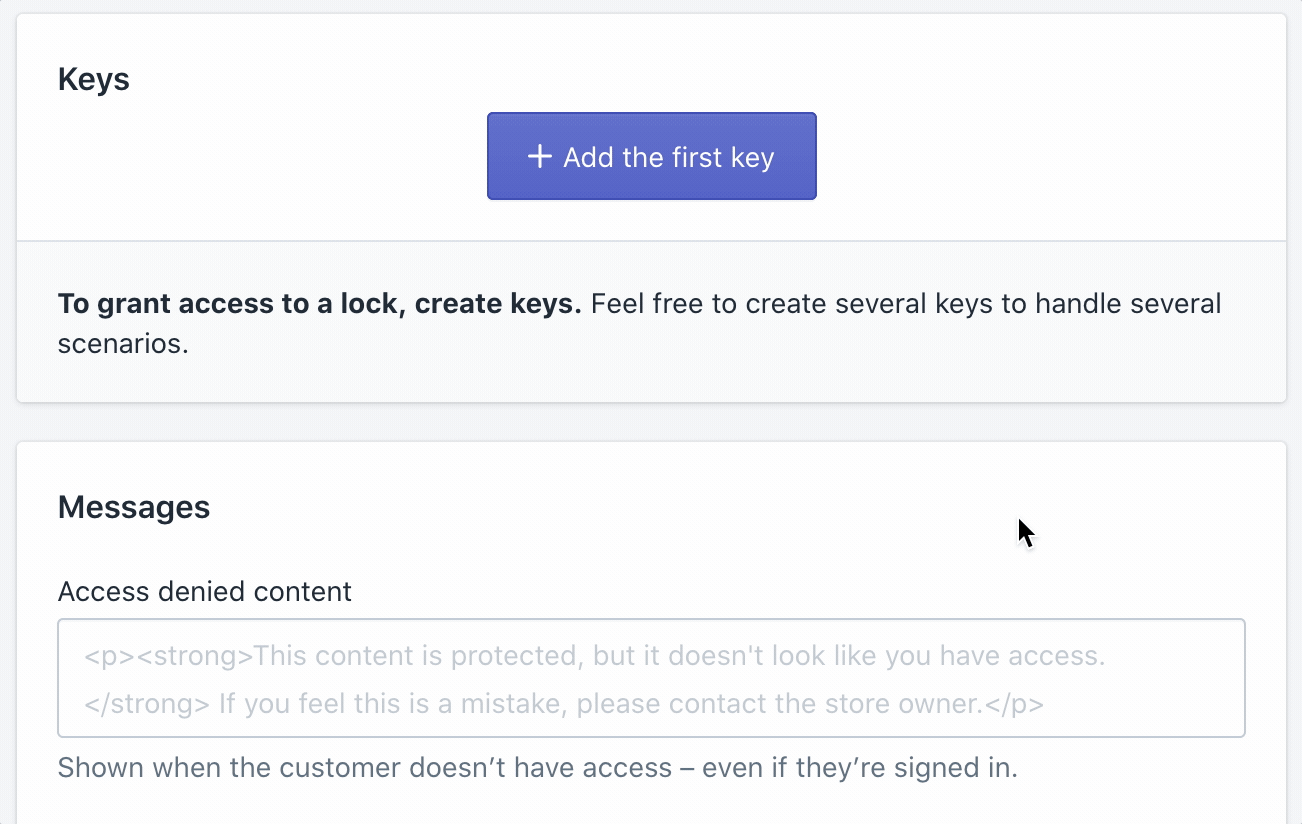Screen dimensions: 1302x824
Task: Click the placeholder line starting with <p><strong>
Action: [594, 656]
